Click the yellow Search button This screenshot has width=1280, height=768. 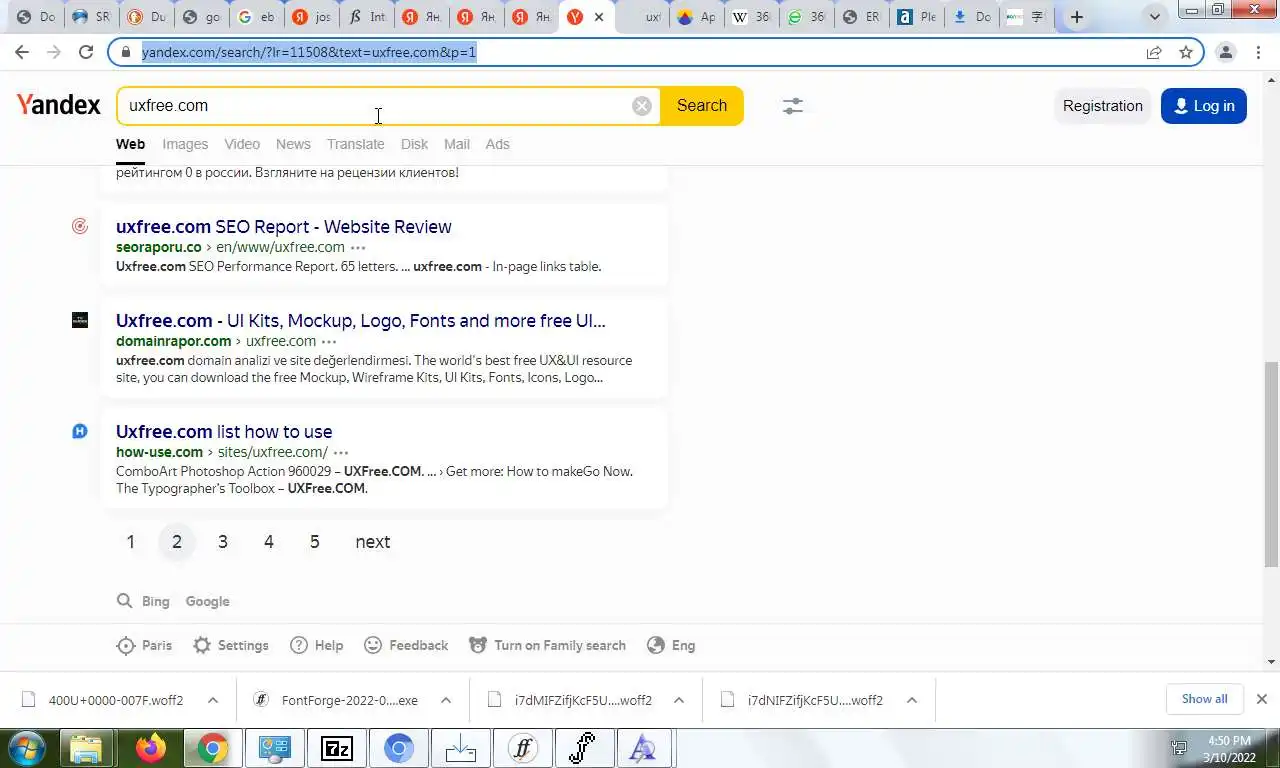coord(702,106)
